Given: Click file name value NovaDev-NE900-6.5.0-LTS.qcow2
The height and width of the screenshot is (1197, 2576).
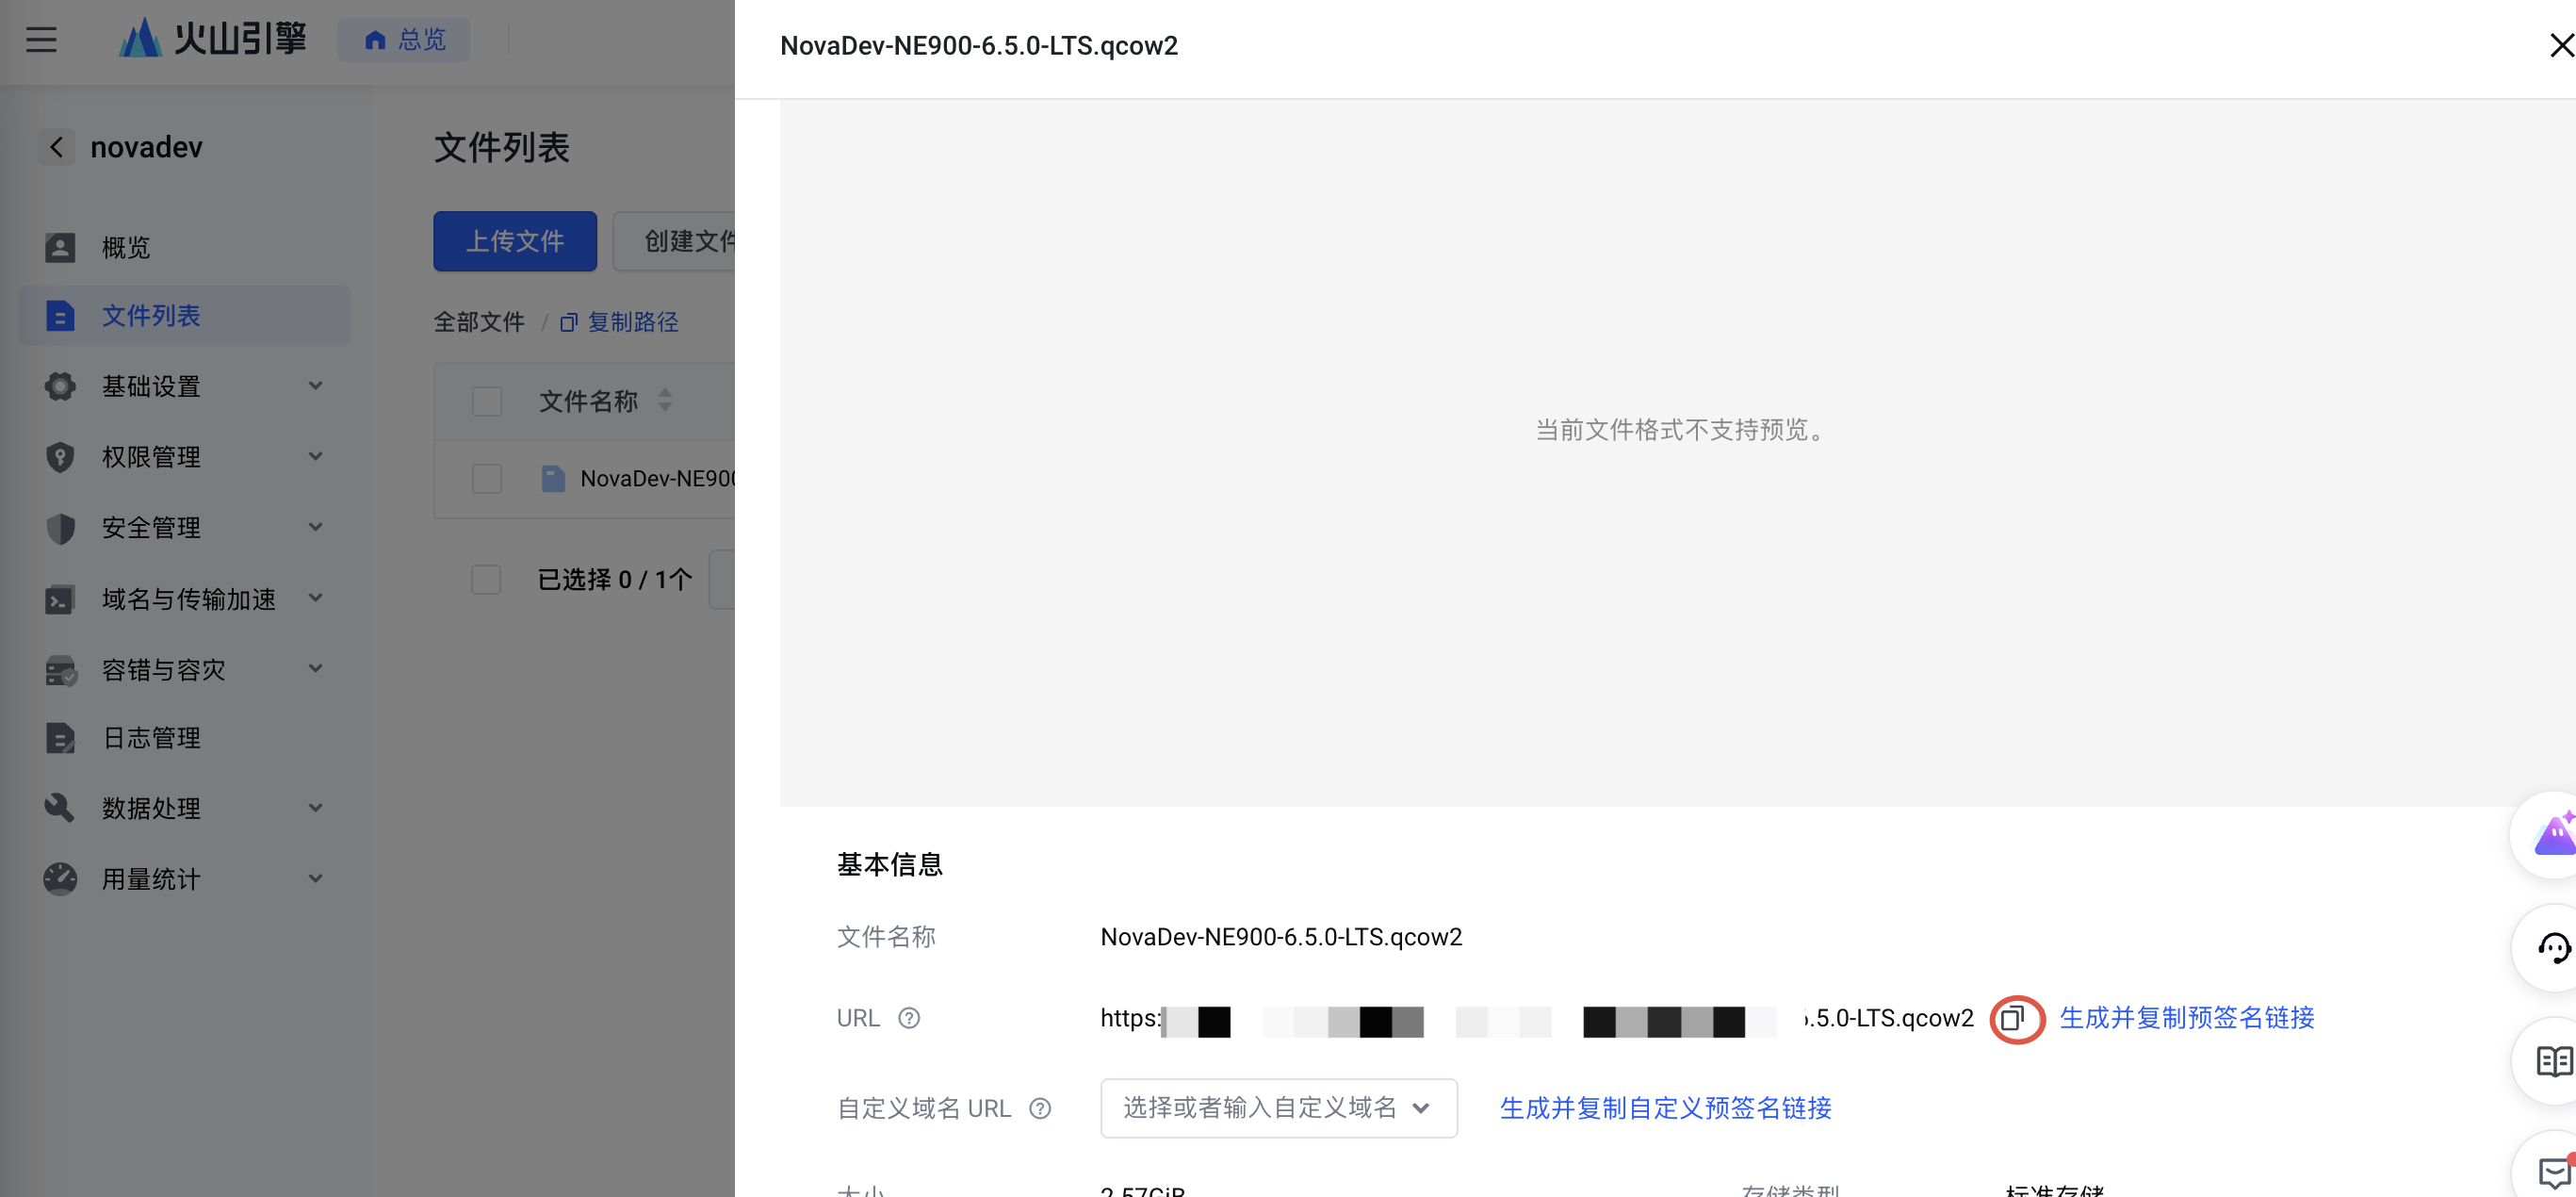Looking at the screenshot, I should [x=1281, y=937].
